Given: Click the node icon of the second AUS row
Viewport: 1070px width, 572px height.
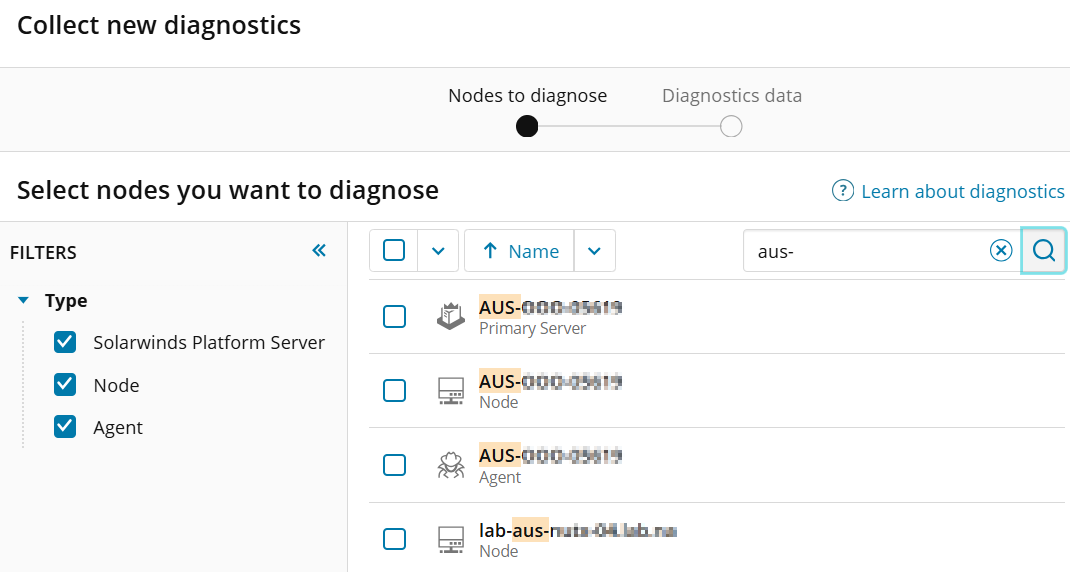Looking at the screenshot, I should click(450, 391).
